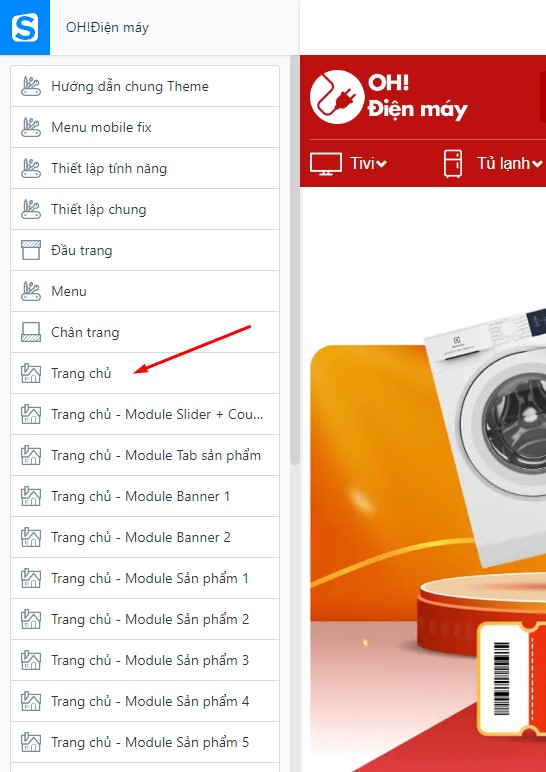Click the refrigerator icon beside Tủ lạnh
The width and height of the screenshot is (546, 772).
[x=452, y=163]
